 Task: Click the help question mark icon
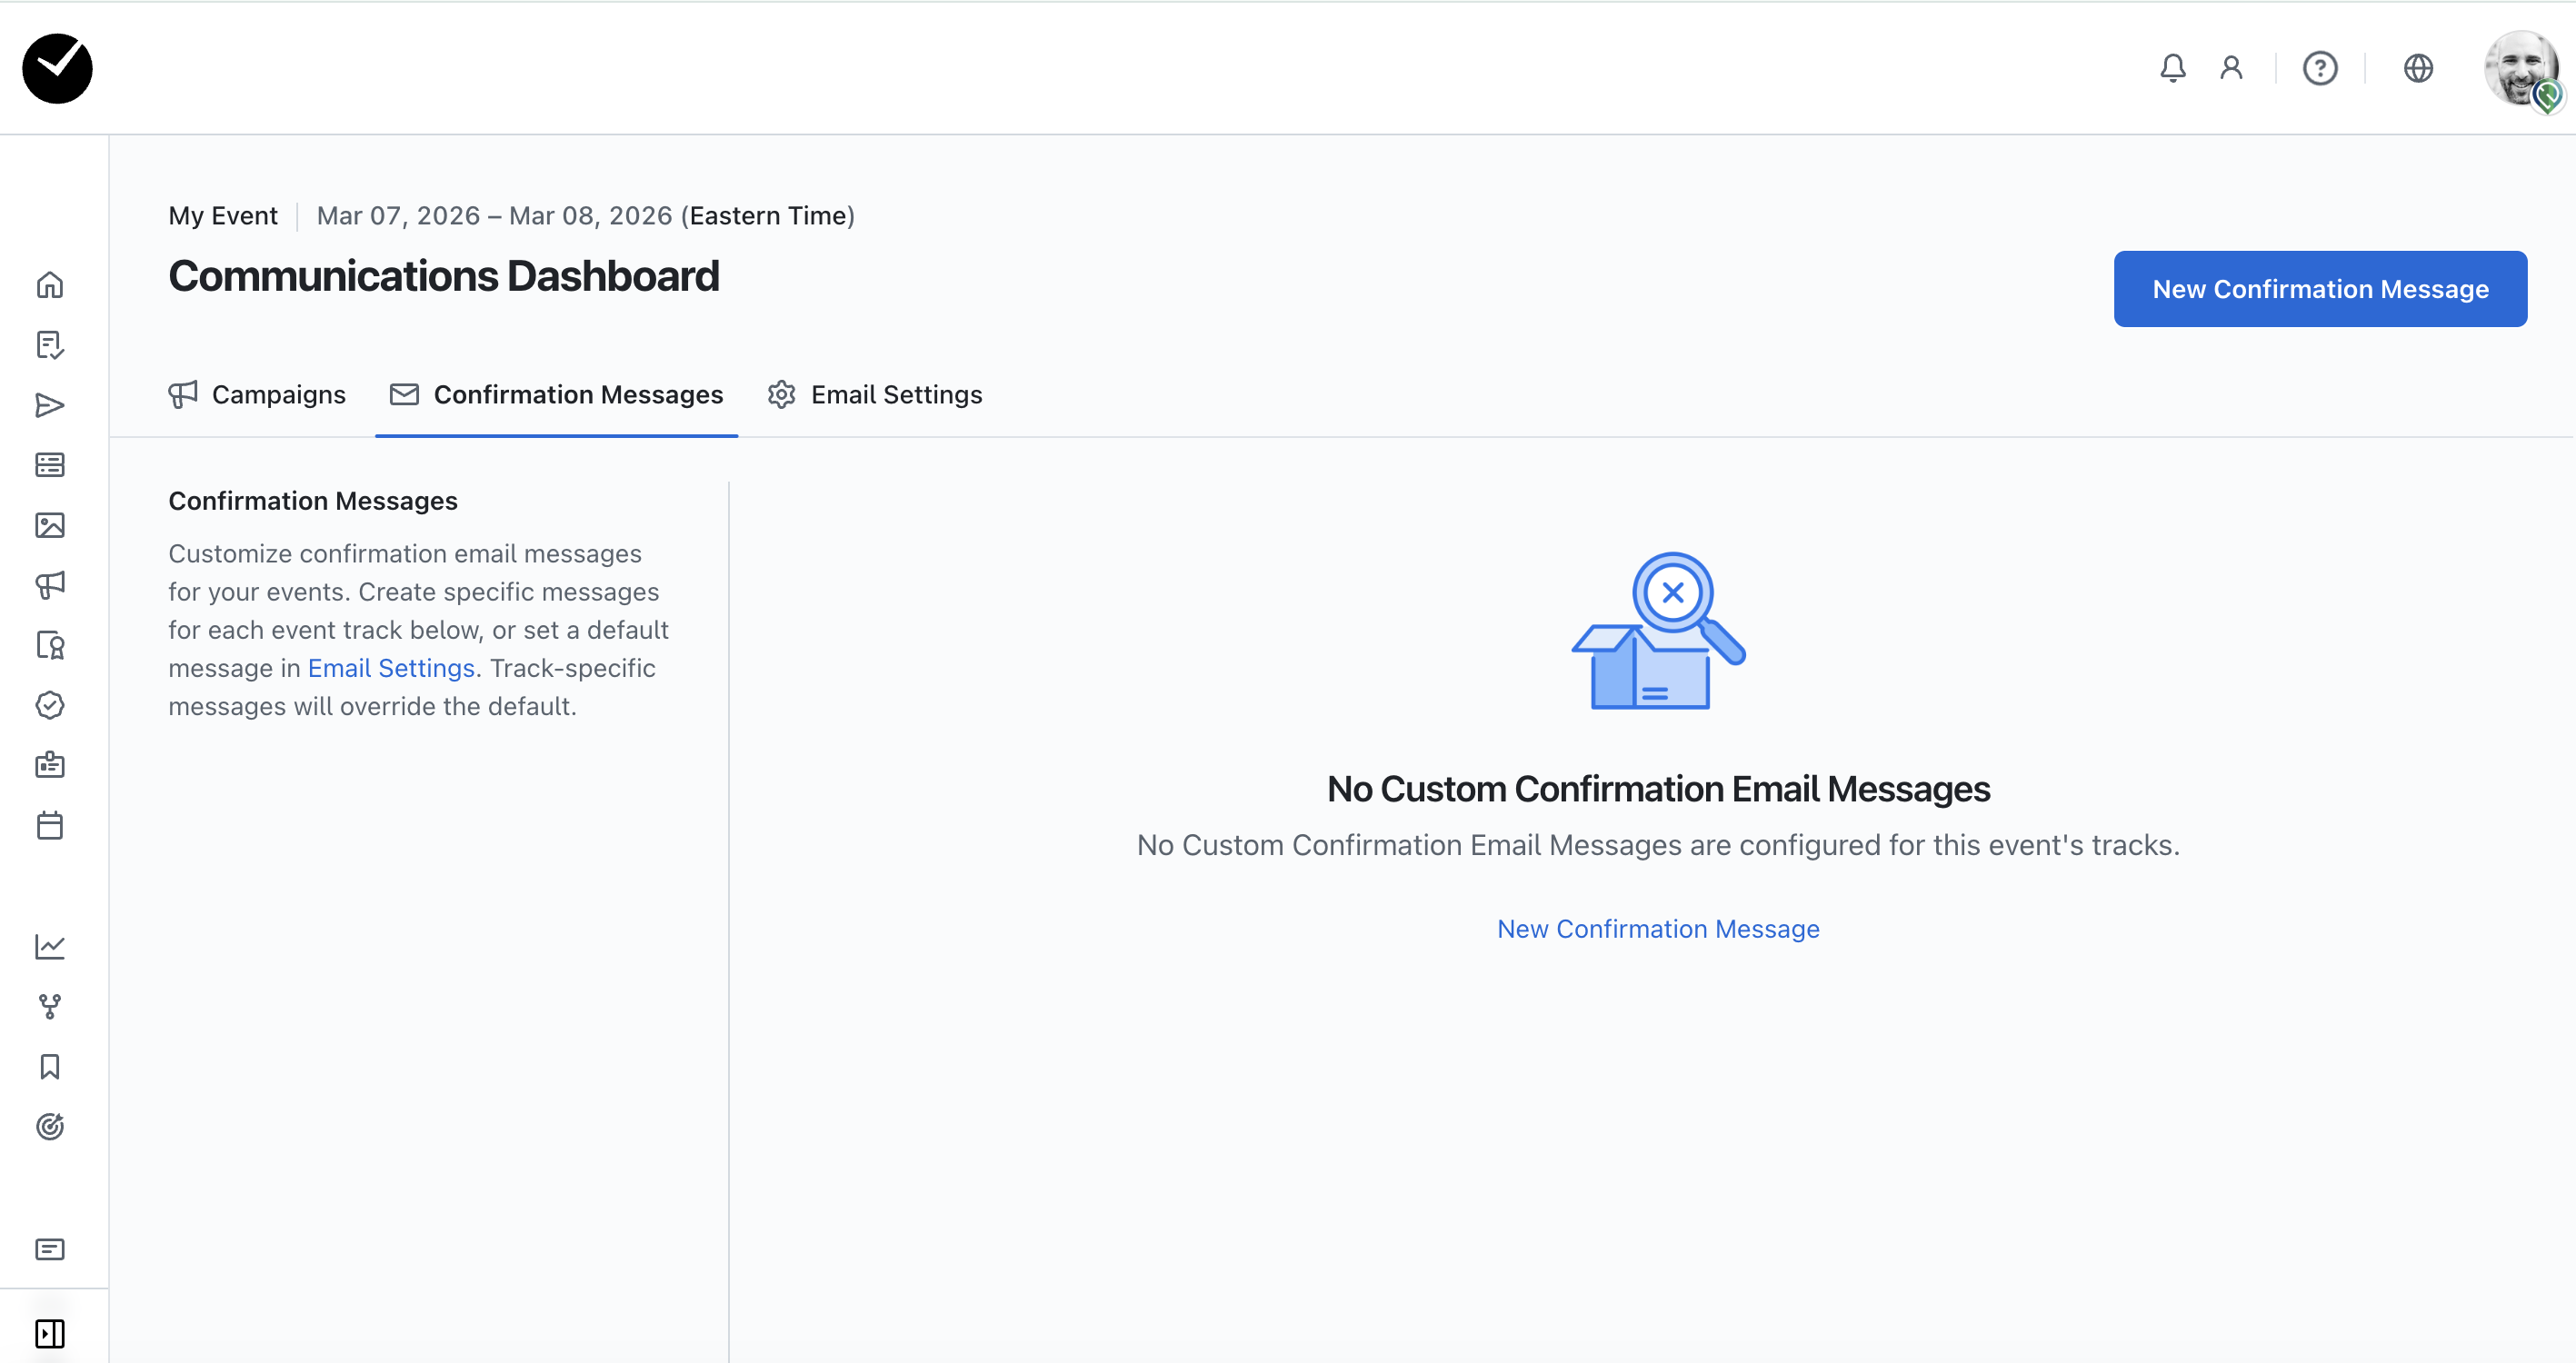click(2320, 68)
